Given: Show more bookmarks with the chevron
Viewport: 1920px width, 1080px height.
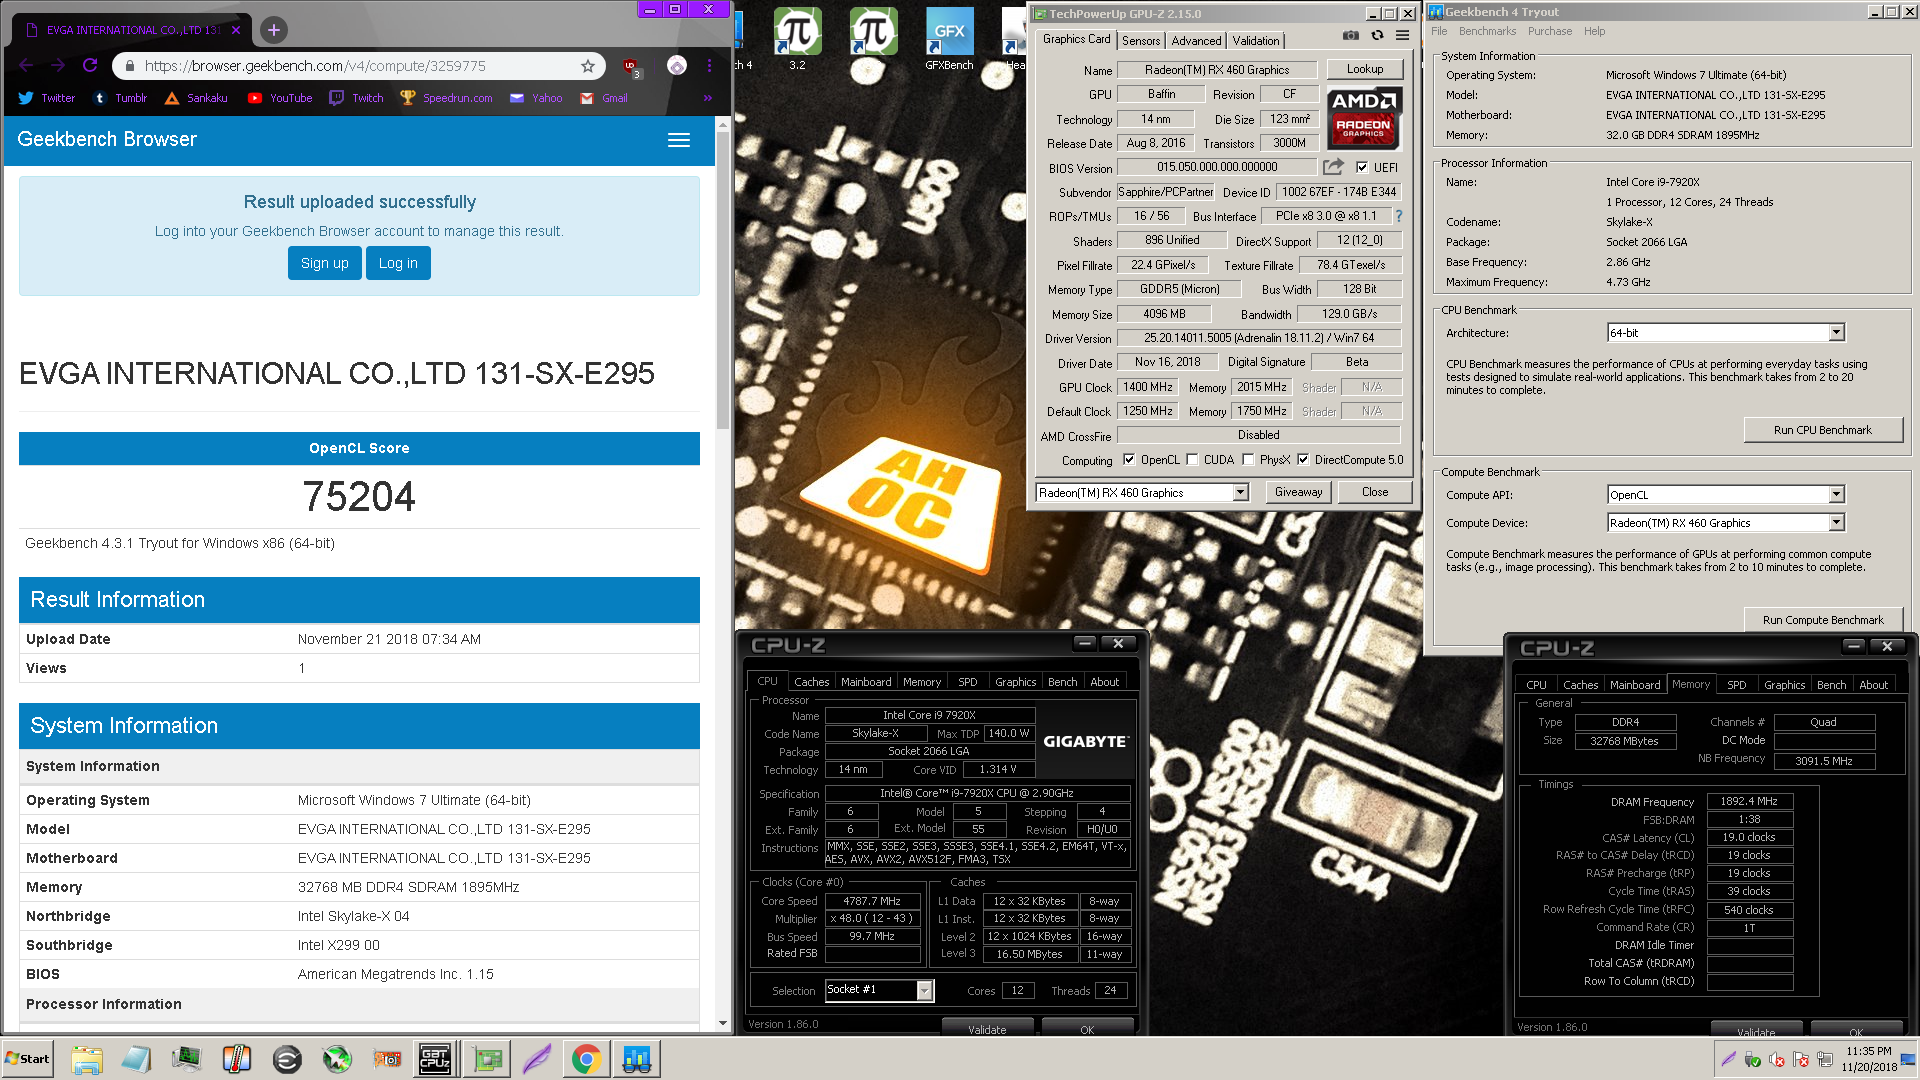Looking at the screenshot, I should 707,98.
